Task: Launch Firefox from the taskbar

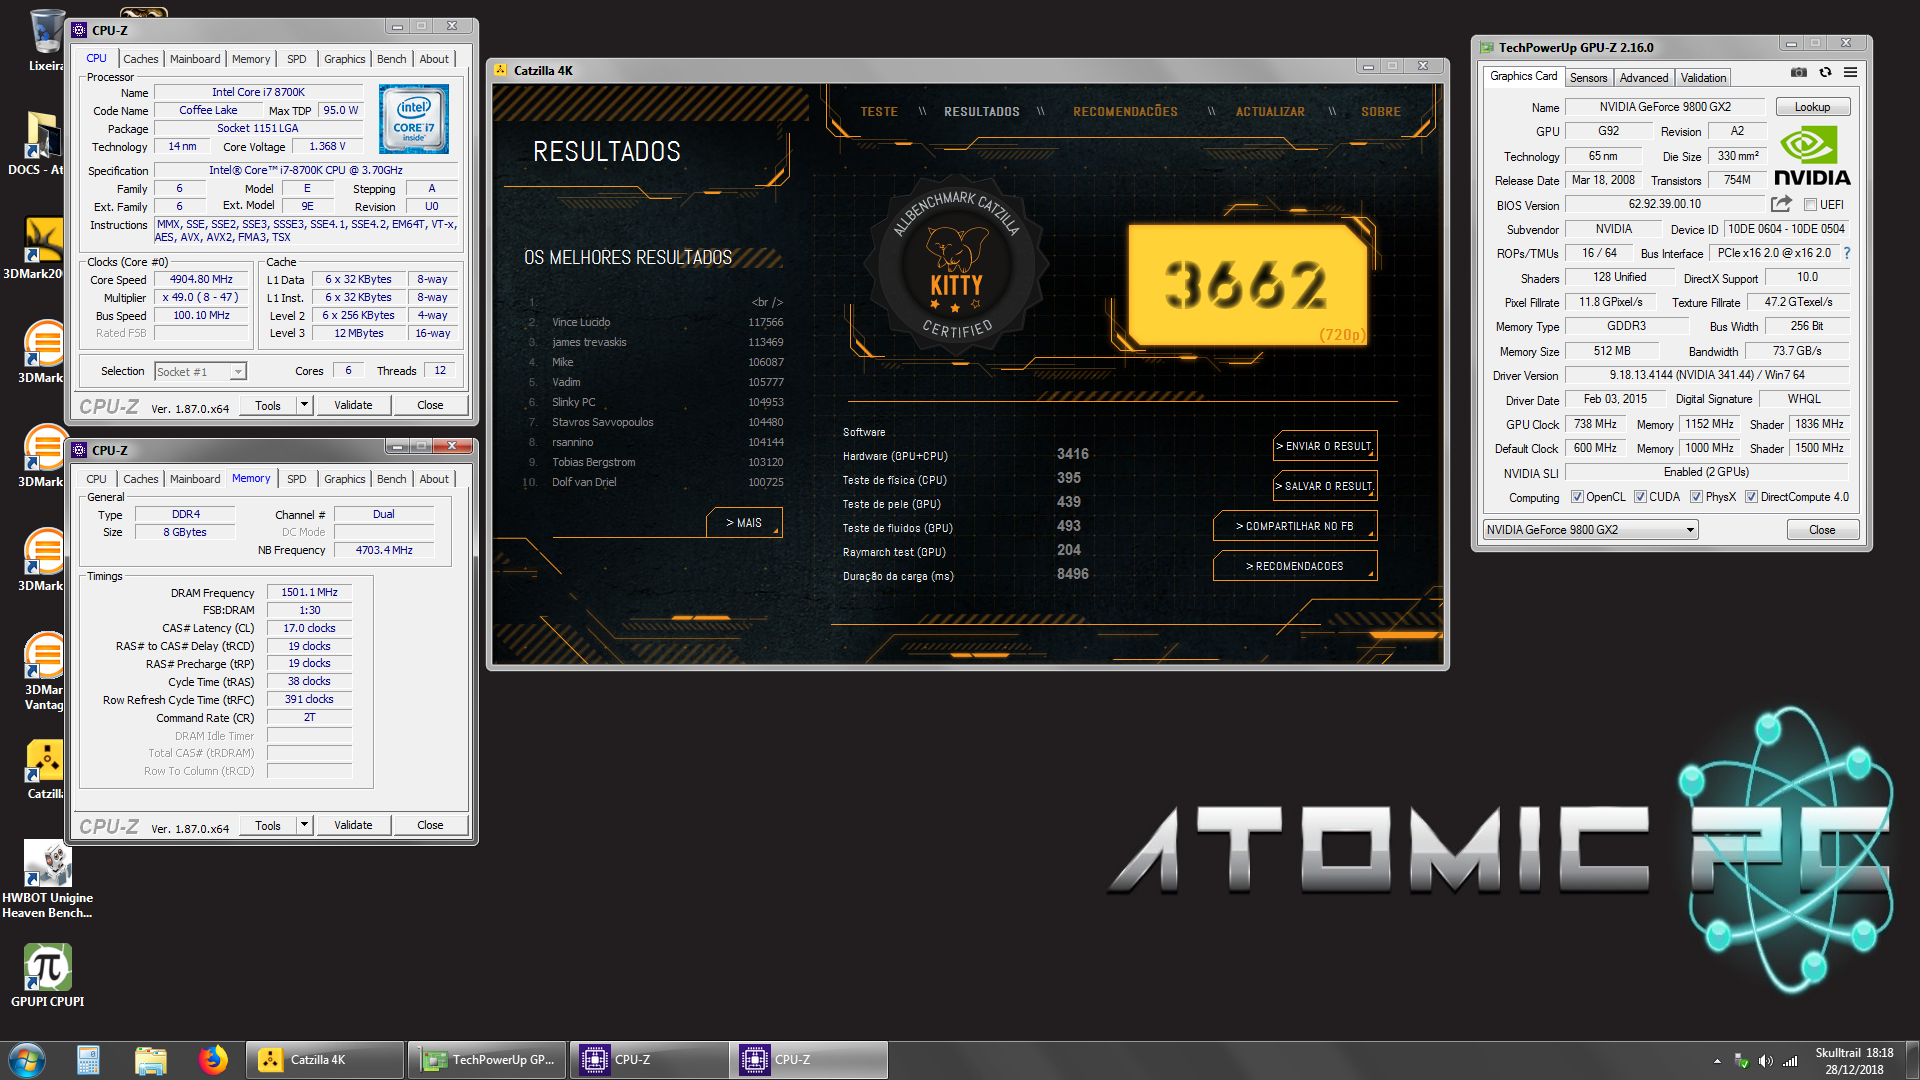Action: [212, 1060]
